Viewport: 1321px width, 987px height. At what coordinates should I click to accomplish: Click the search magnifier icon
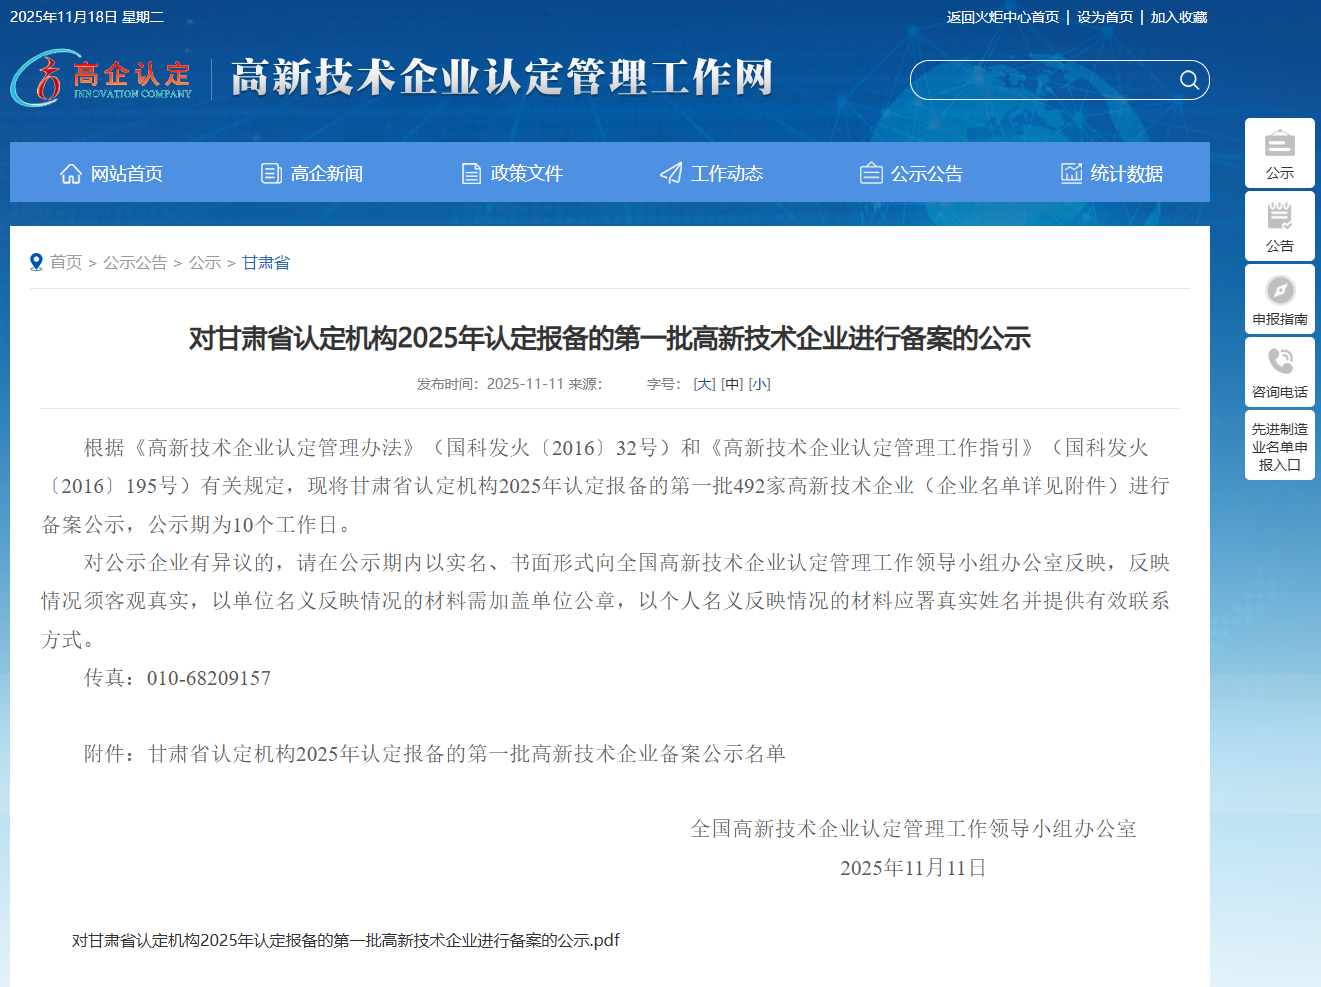tap(1188, 80)
